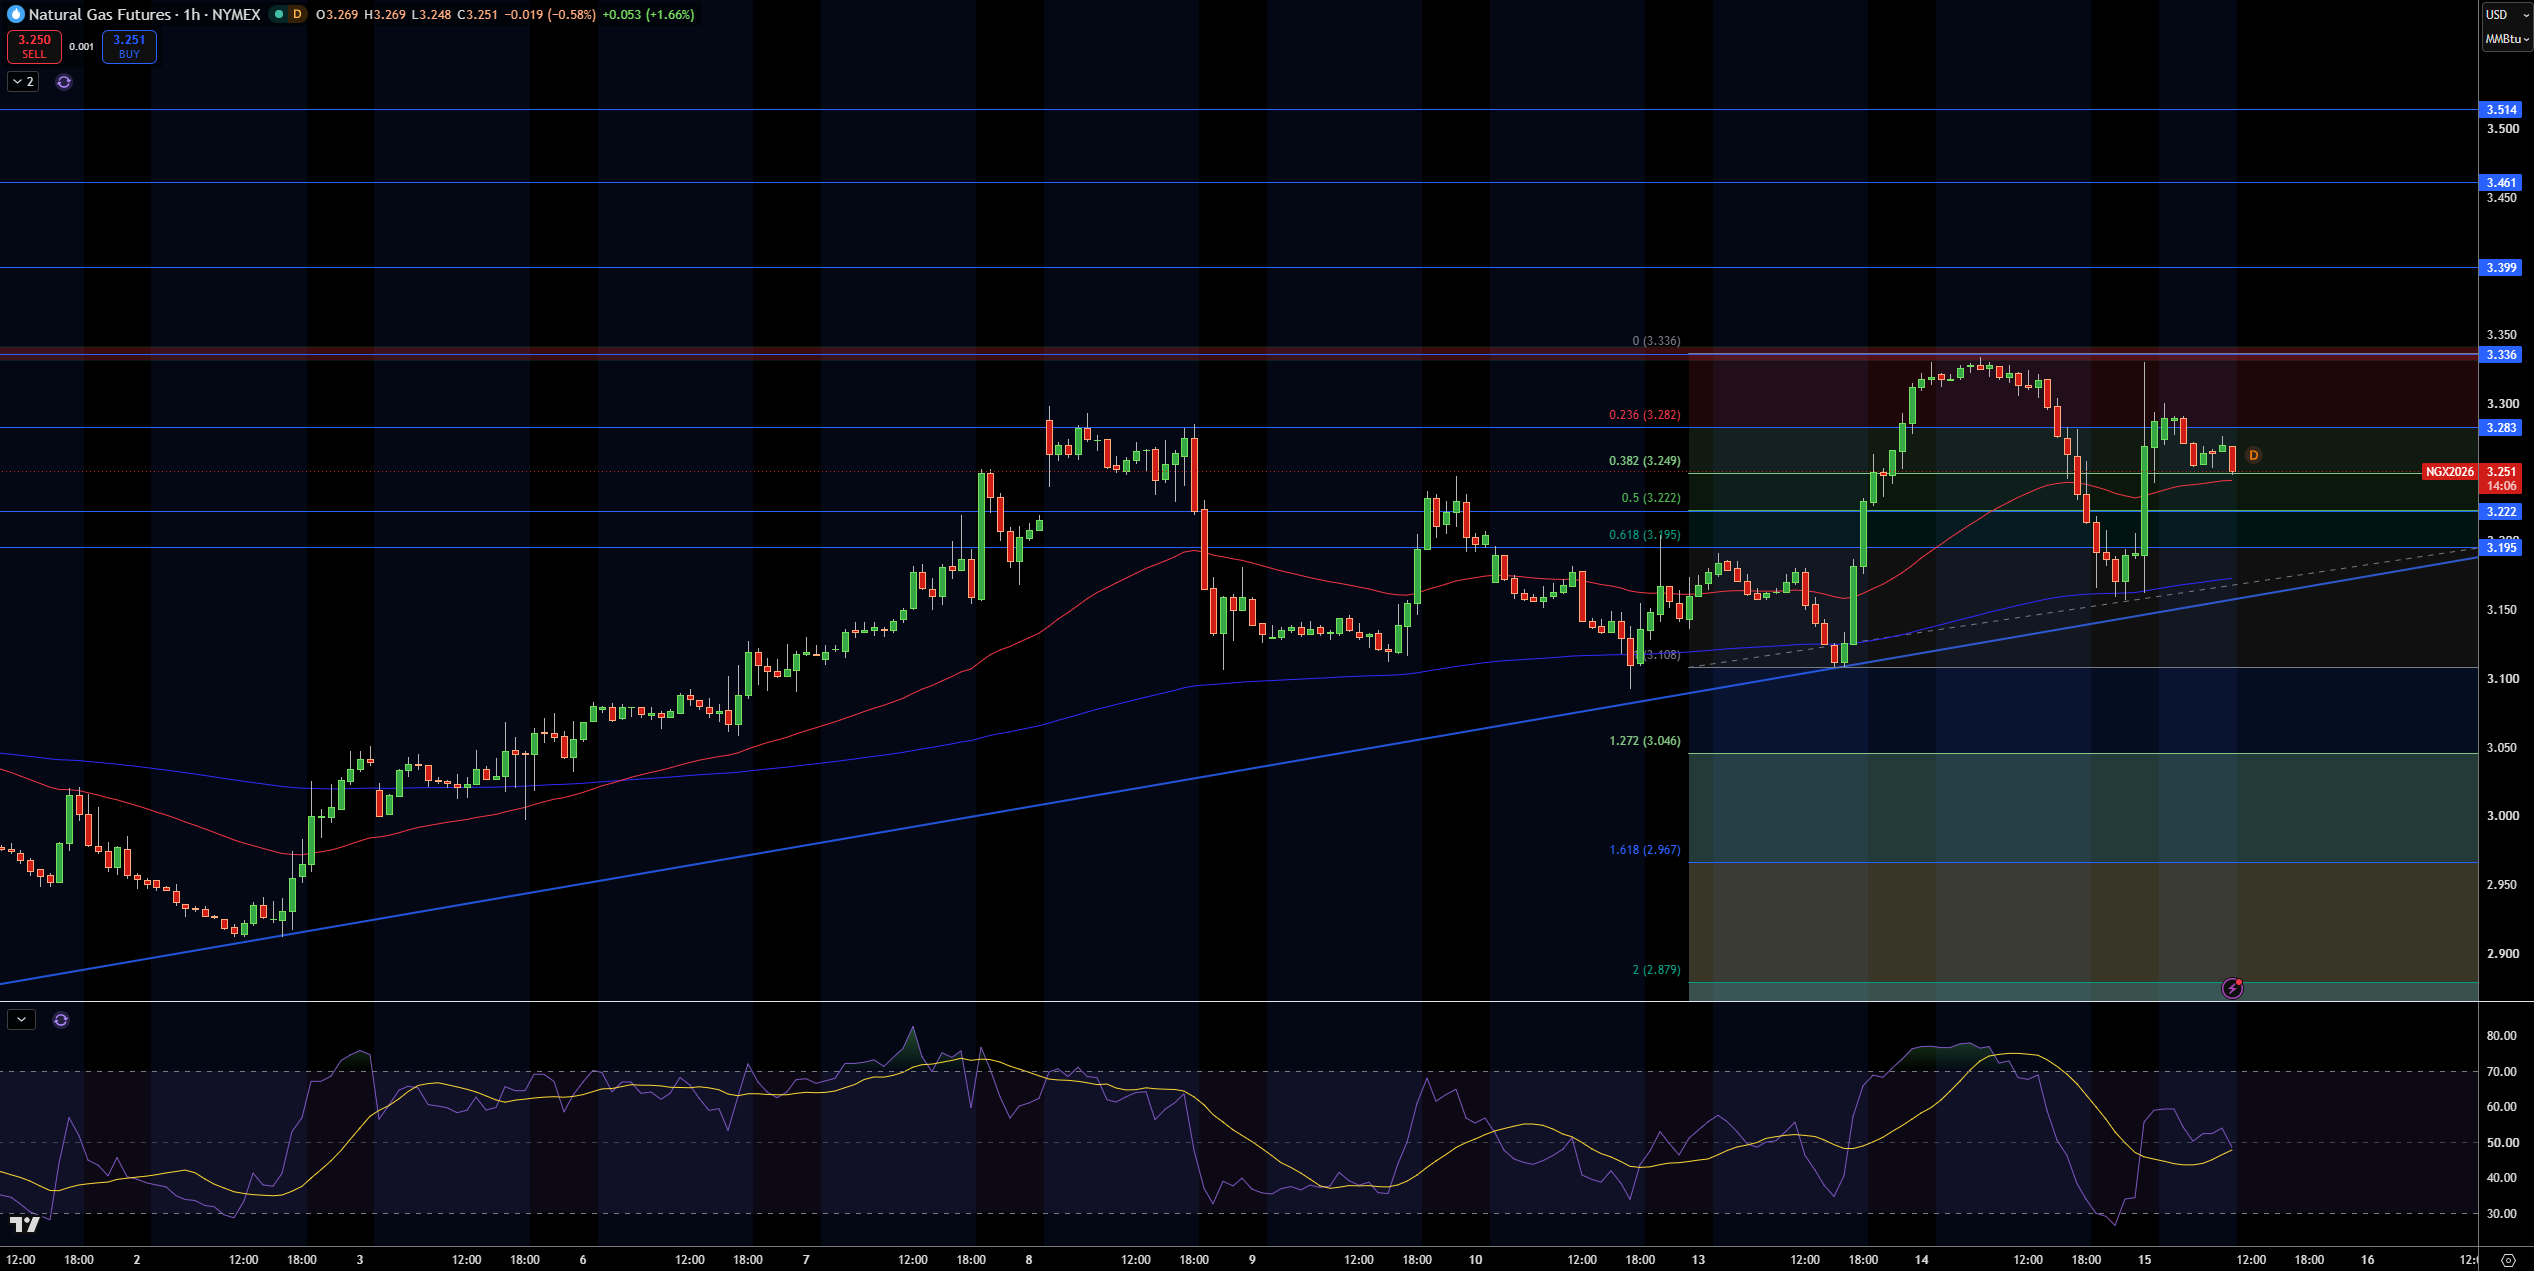Click the current price 3.251 countdown label
2534x1271 pixels.
point(2502,479)
